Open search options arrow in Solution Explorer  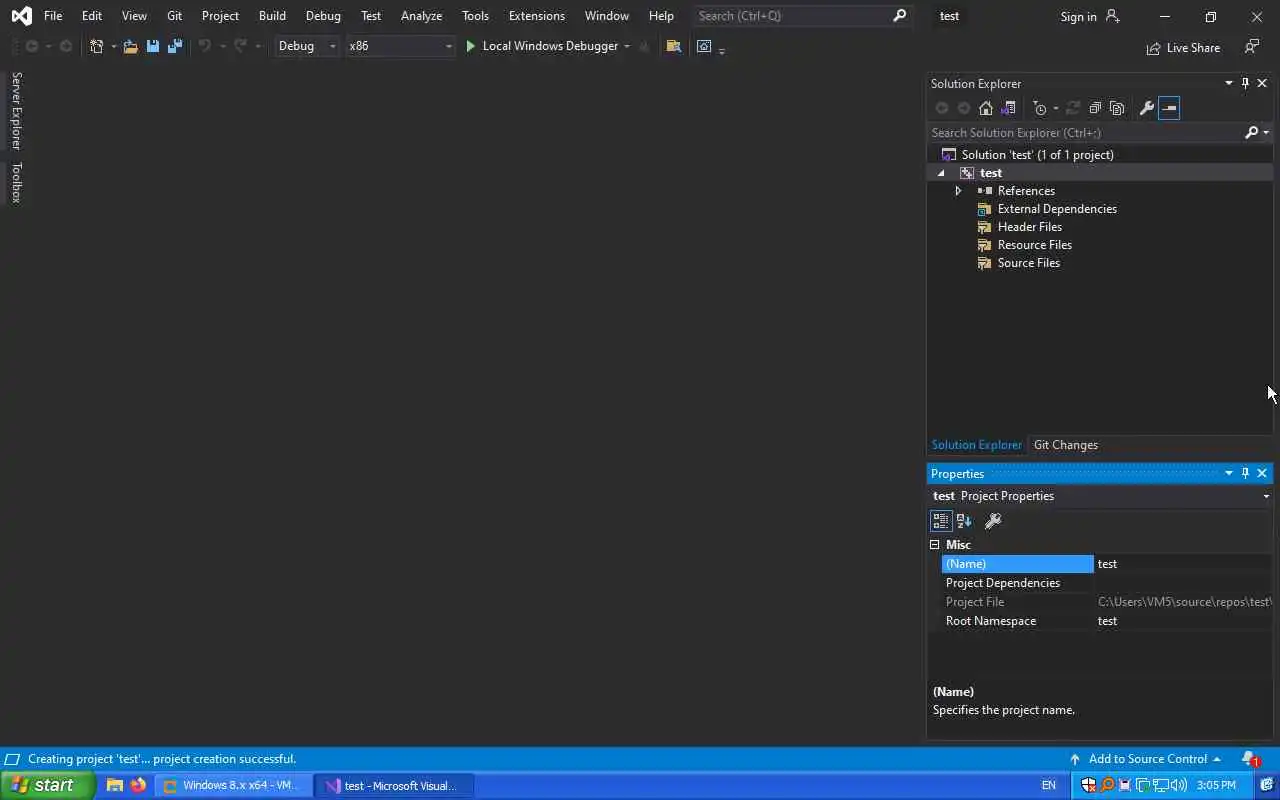[1266, 132]
